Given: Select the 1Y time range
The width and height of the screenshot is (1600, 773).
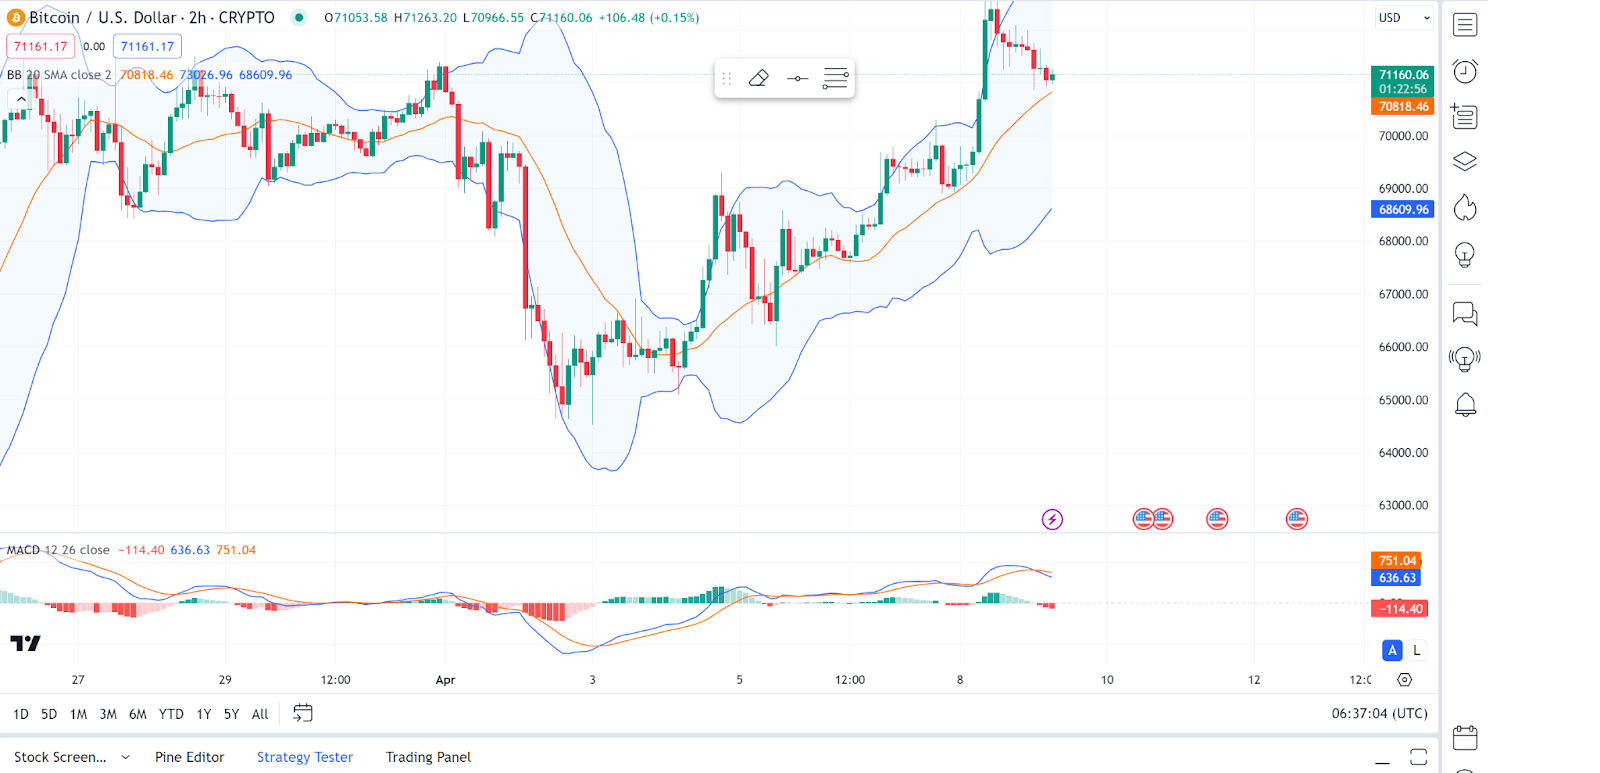Looking at the screenshot, I should [204, 714].
